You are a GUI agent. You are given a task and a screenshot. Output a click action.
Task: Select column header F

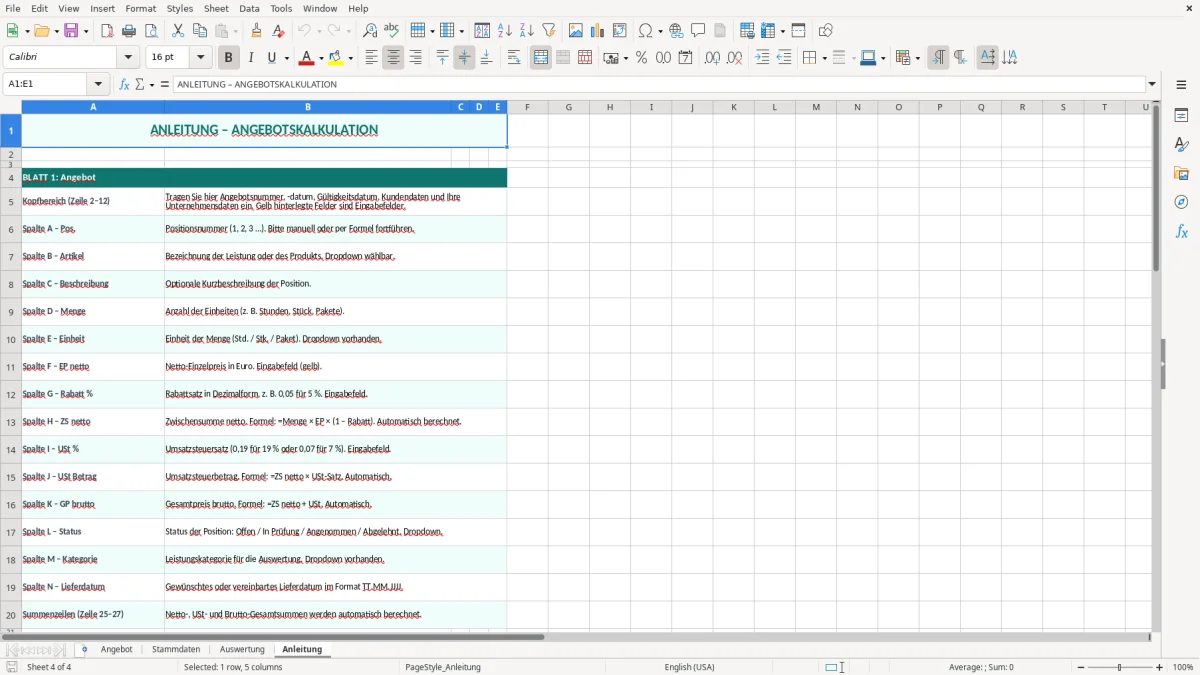[527, 107]
